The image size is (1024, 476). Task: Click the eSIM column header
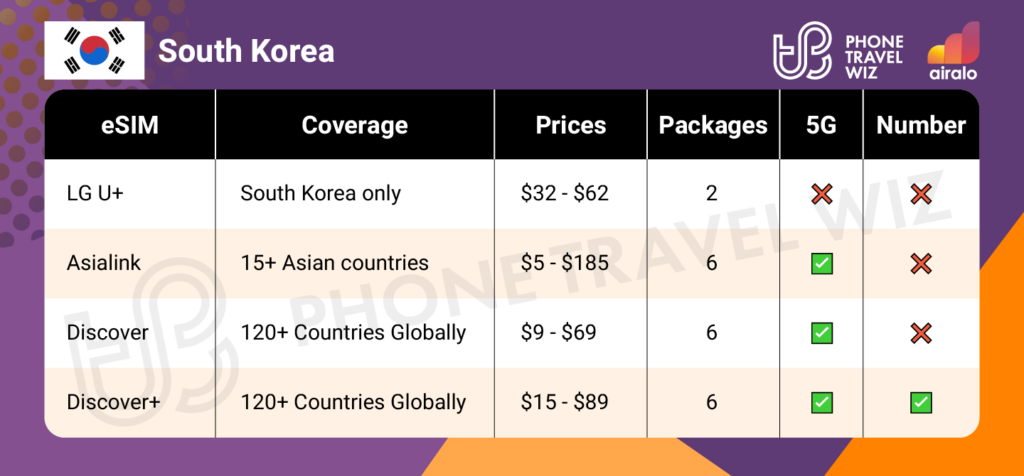click(130, 126)
